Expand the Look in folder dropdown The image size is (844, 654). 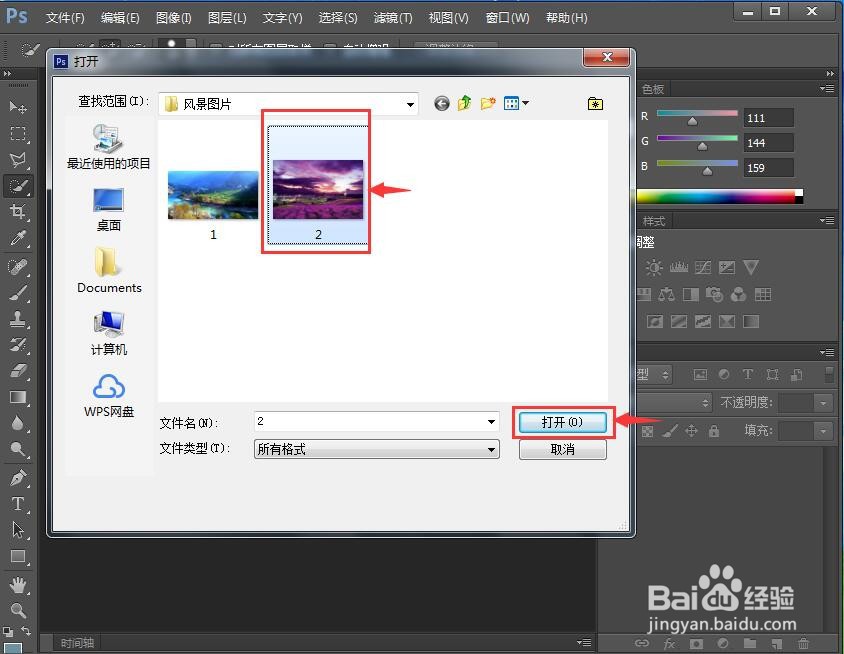point(410,104)
